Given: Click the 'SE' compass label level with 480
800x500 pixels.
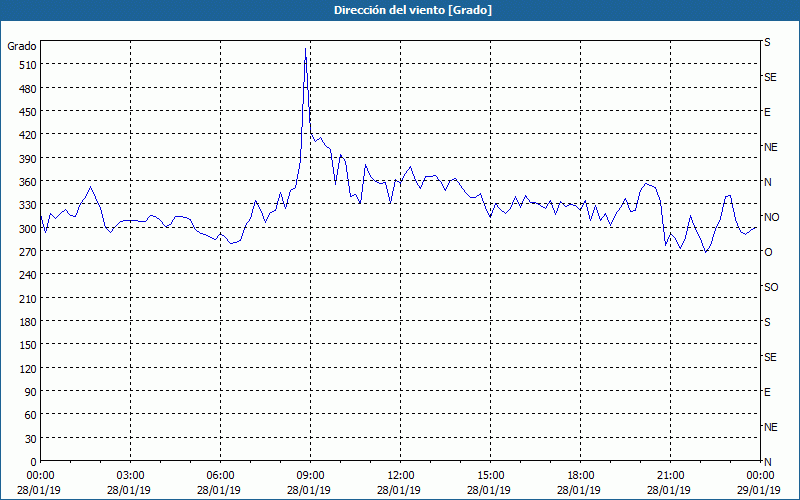Looking at the screenshot, I should click(770, 77).
